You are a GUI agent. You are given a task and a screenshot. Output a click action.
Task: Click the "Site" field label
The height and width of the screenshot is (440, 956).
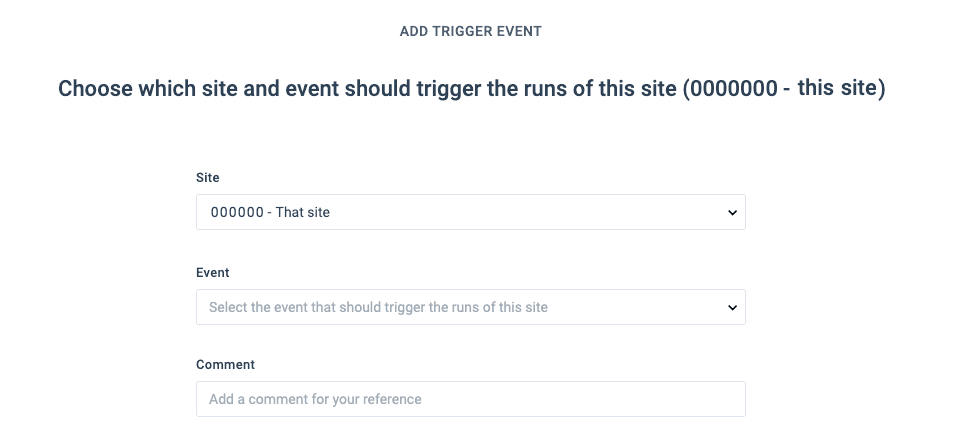click(208, 177)
